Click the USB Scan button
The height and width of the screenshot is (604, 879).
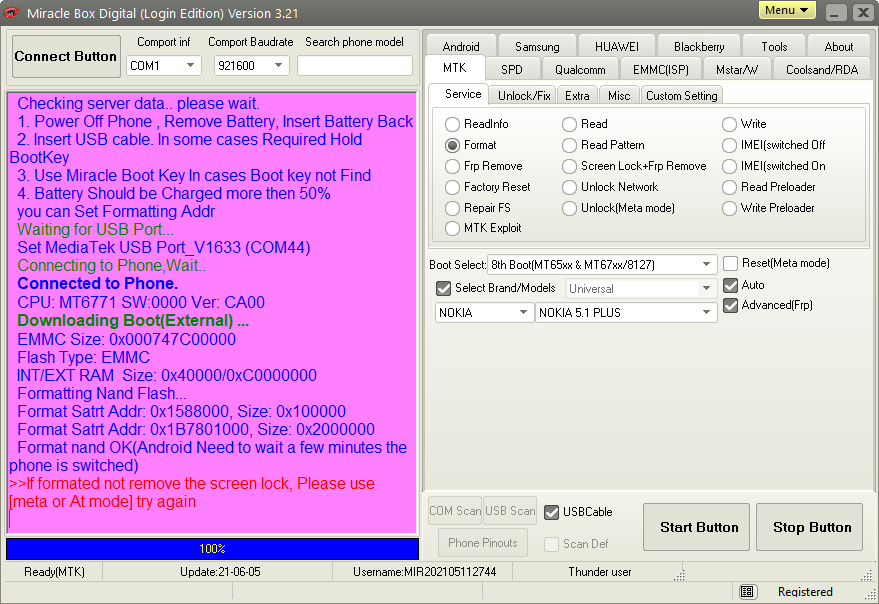pos(510,511)
